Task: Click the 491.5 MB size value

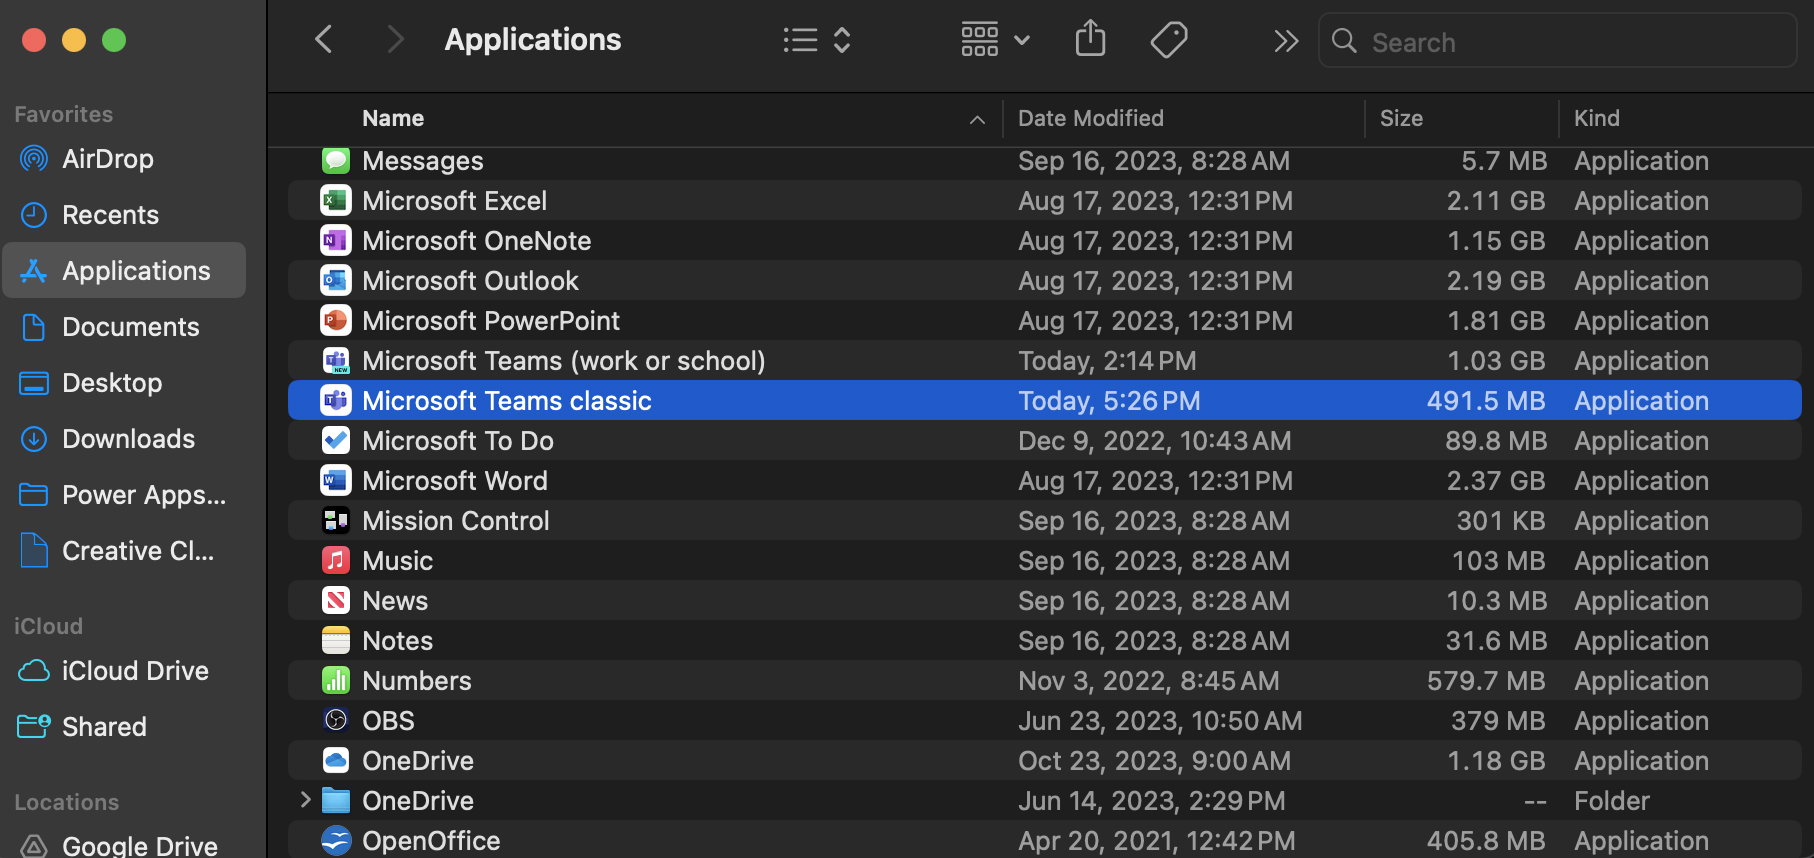Action: [1486, 401]
